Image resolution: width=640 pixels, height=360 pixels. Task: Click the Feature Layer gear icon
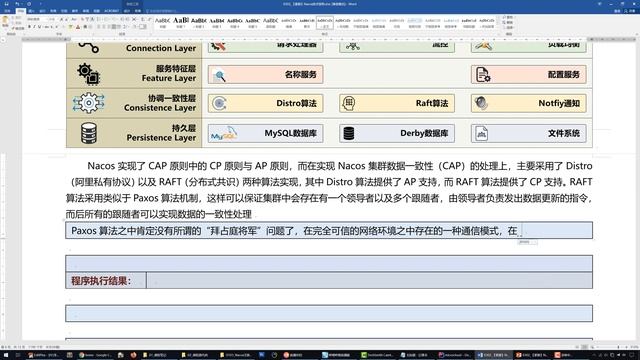click(x=89, y=74)
